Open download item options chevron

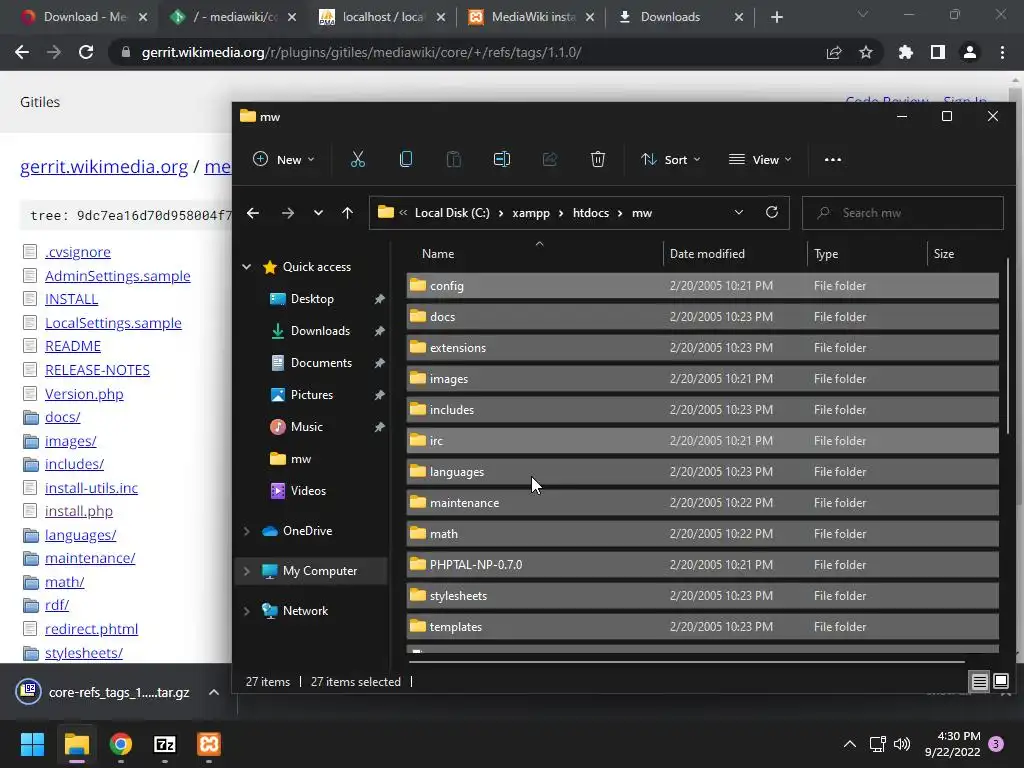(x=214, y=692)
